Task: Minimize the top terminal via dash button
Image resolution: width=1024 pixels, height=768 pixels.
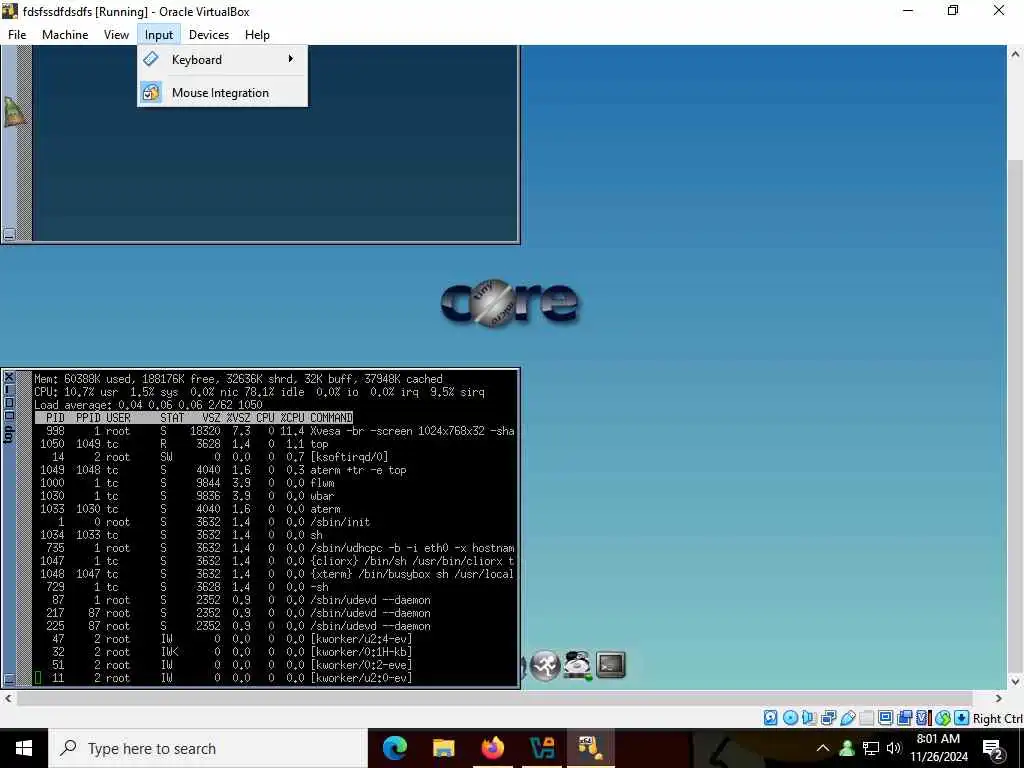Action: 9,389
